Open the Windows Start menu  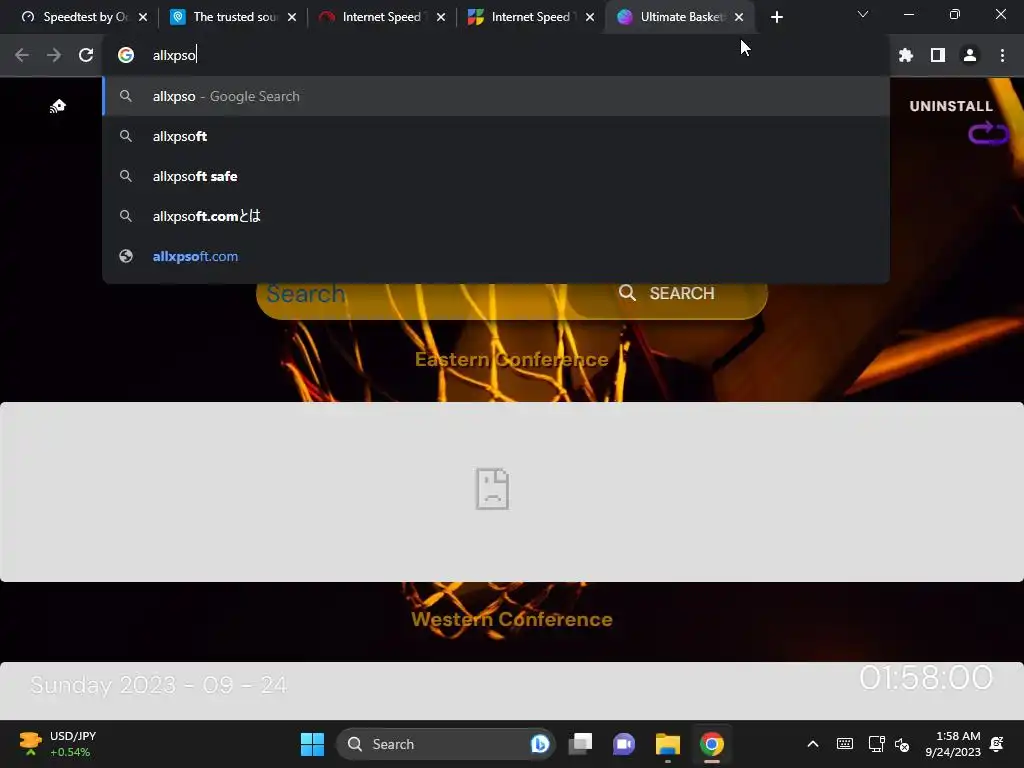pos(312,744)
